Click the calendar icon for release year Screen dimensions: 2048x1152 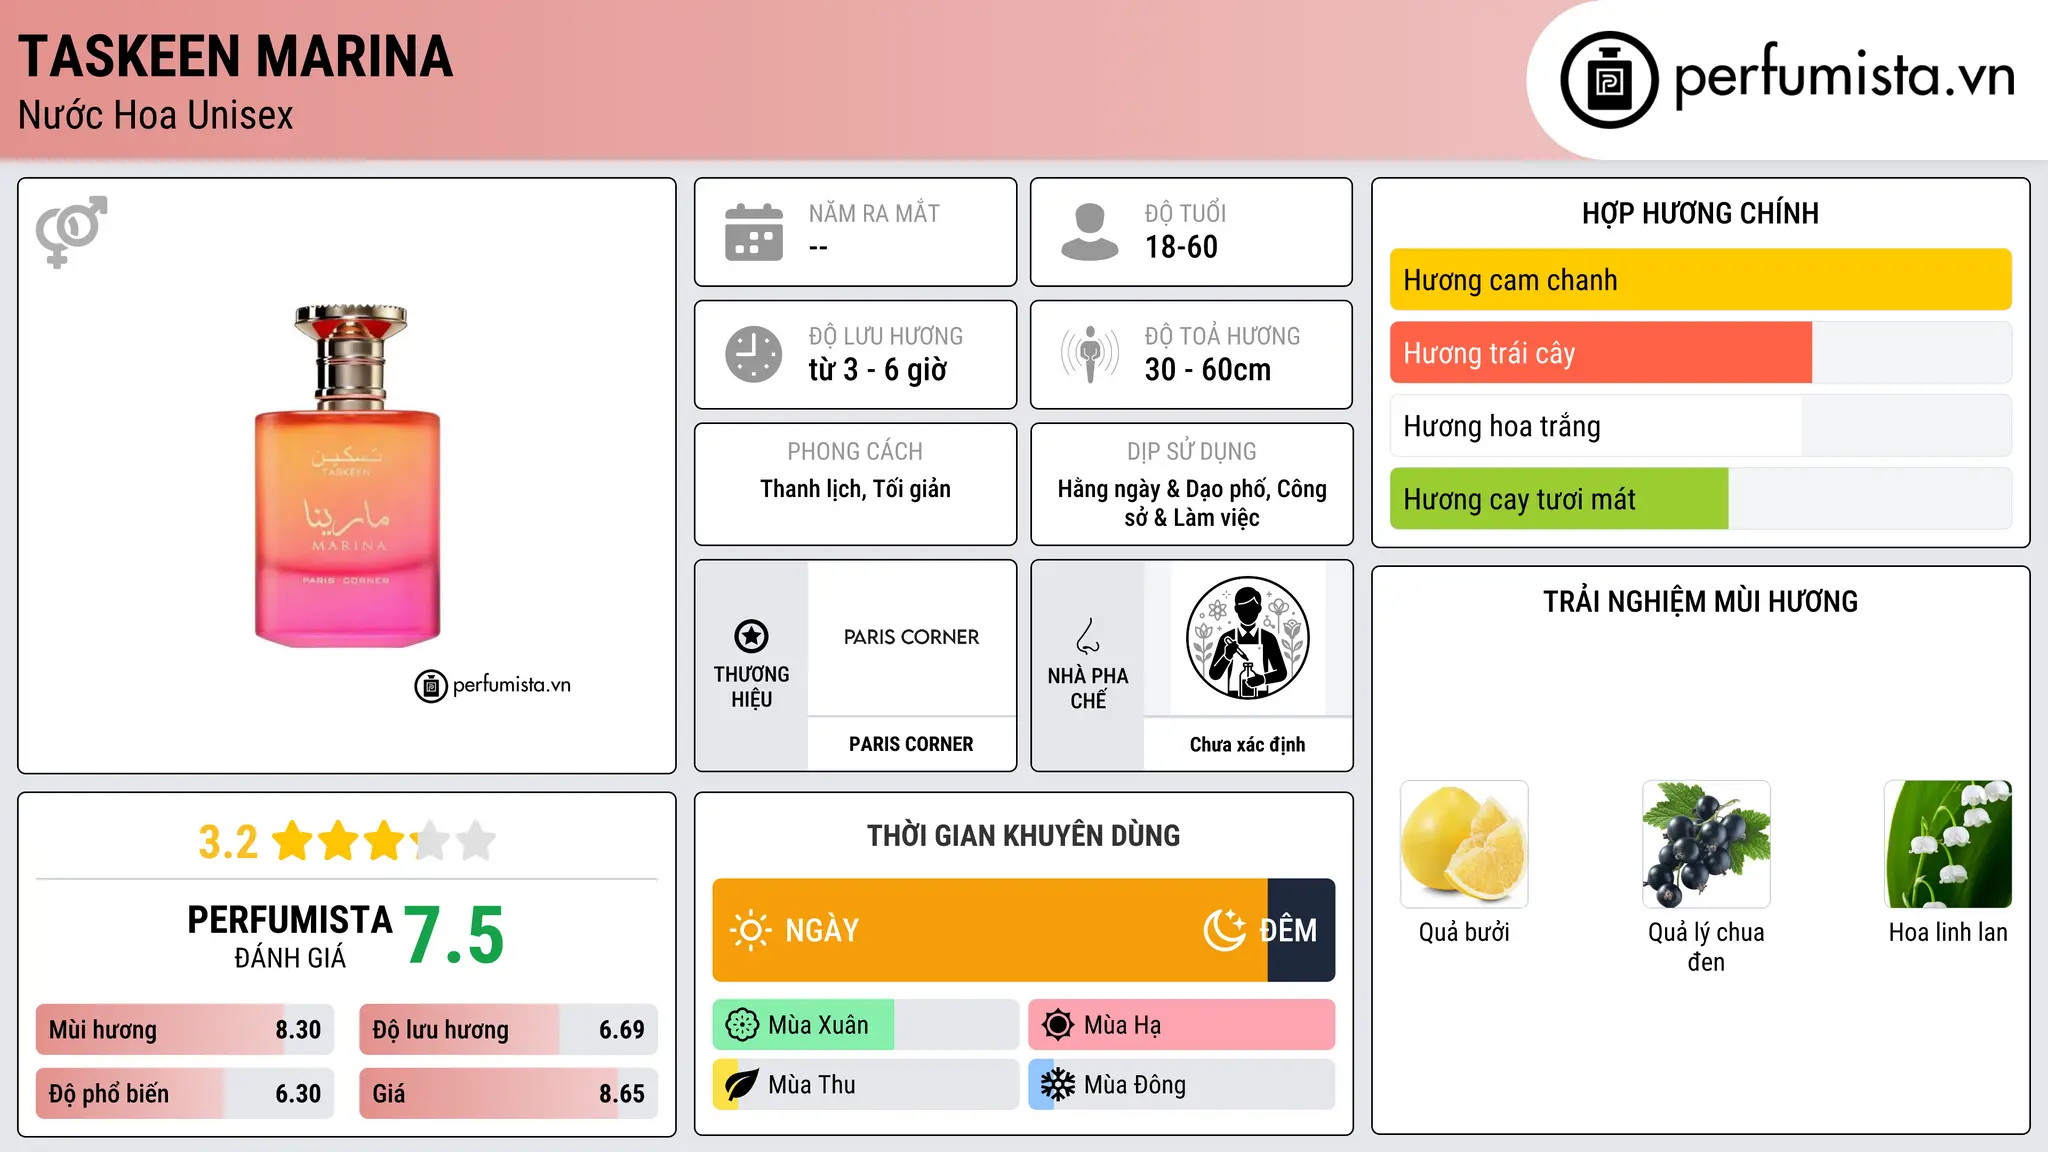[x=754, y=232]
